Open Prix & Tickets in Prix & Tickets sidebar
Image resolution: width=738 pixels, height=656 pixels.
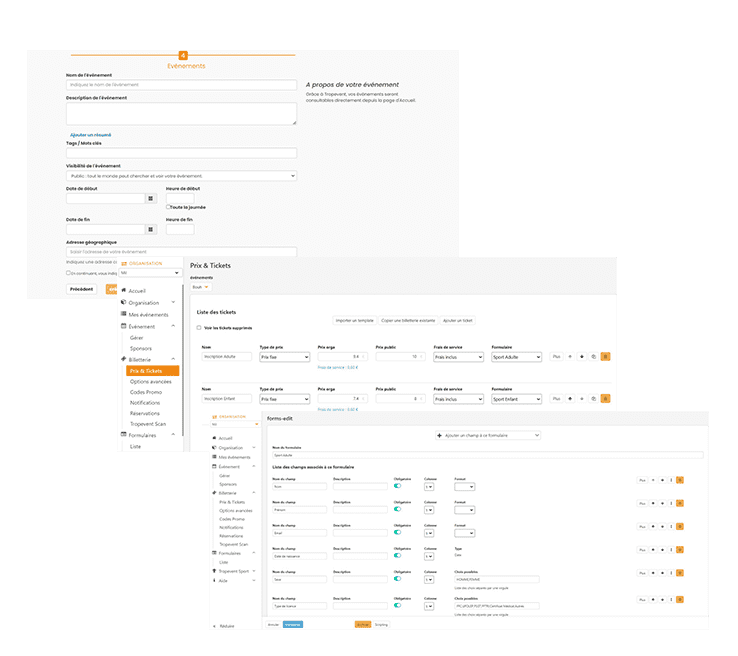[152, 371]
